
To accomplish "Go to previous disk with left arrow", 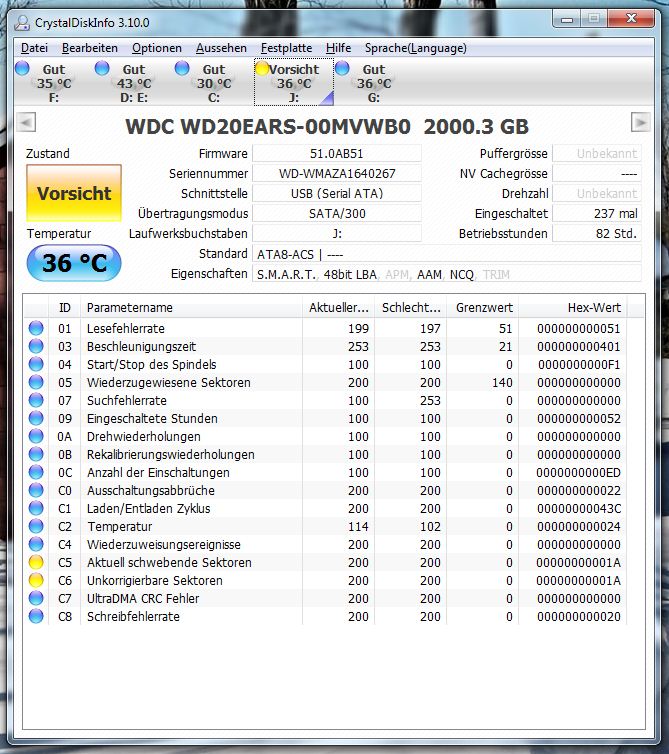I will [26, 122].
